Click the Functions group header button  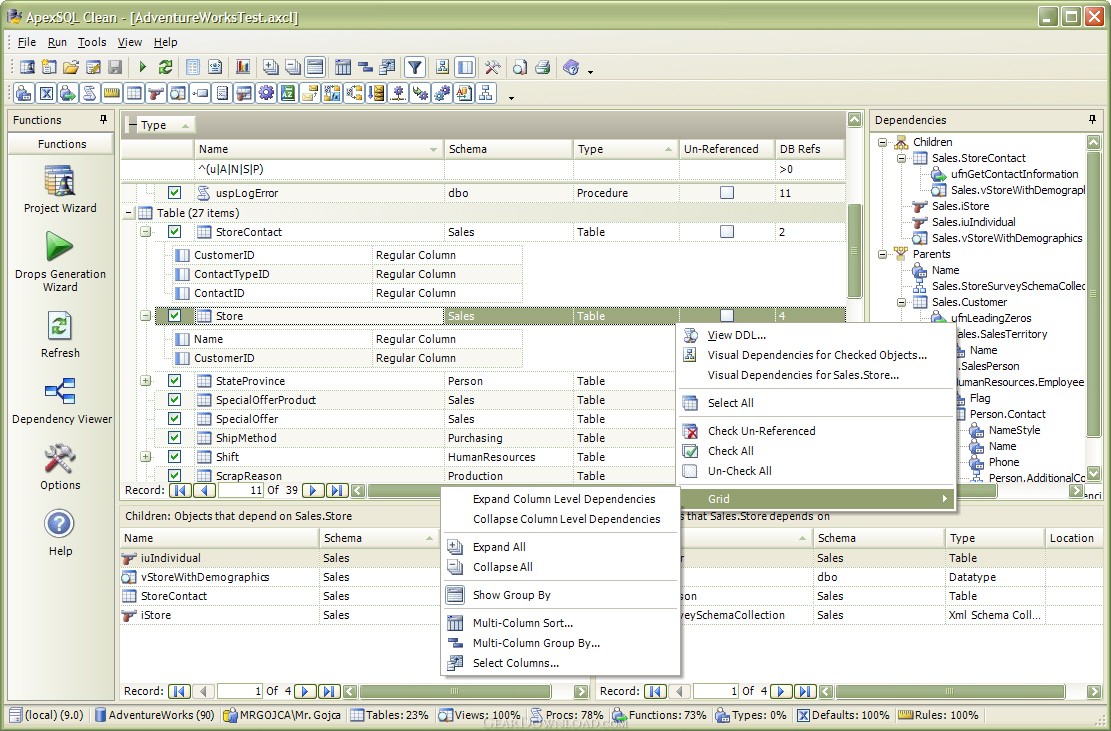(x=61, y=144)
